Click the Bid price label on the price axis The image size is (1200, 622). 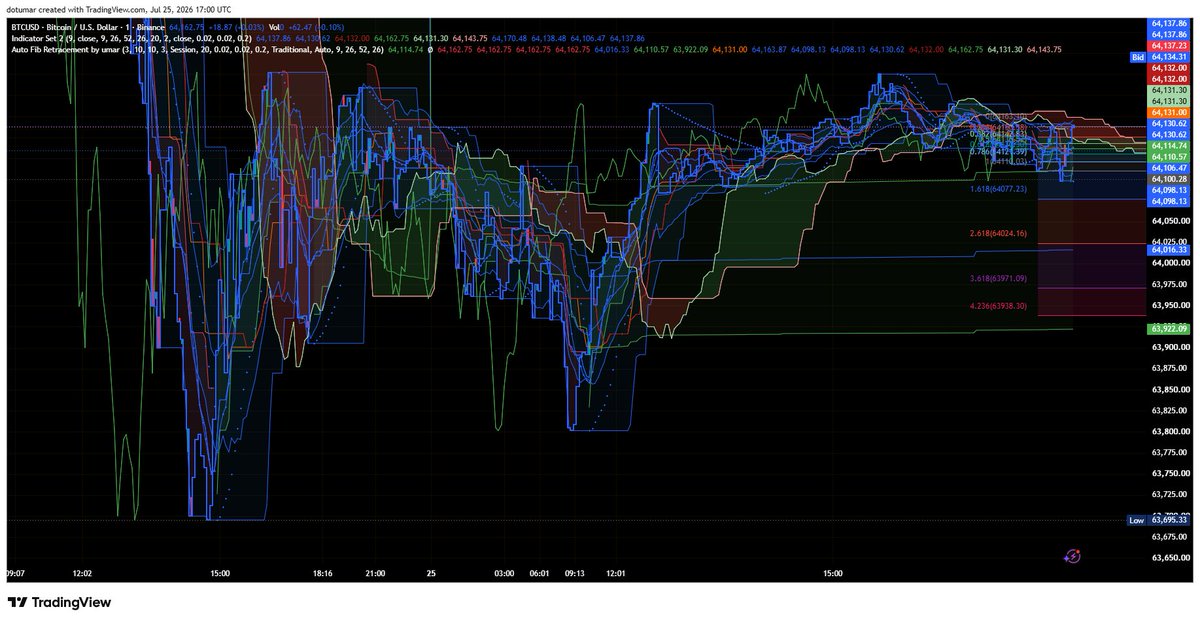[1137, 57]
